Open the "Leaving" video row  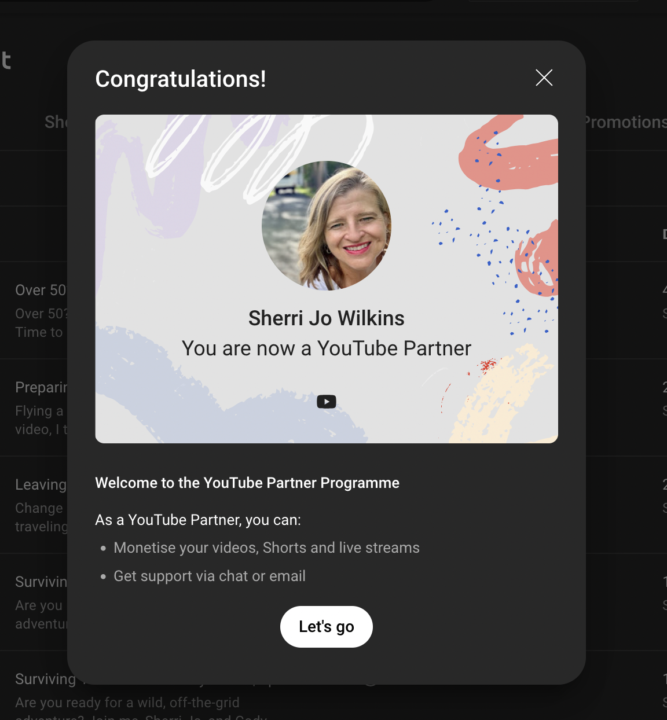(40, 485)
